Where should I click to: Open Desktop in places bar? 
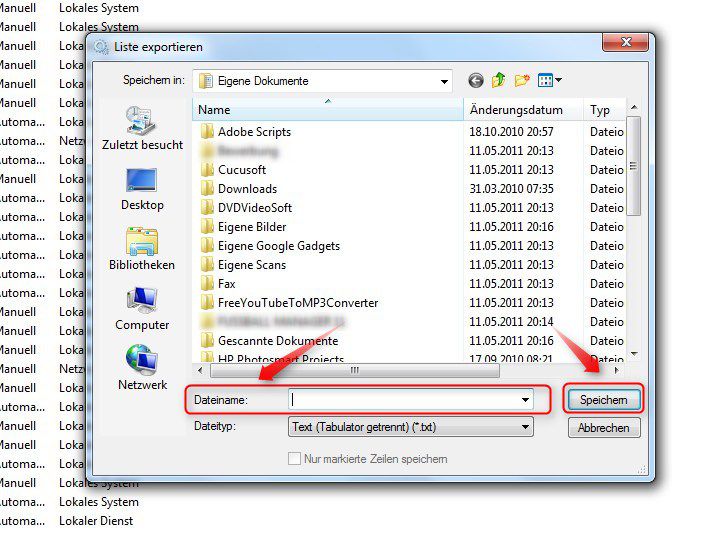(142, 190)
